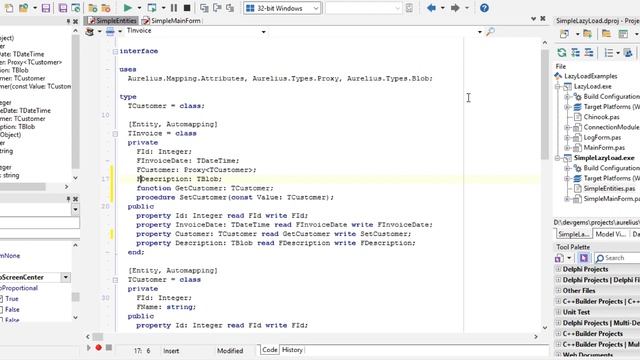Collapse the LazyLoad.exe project node
Viewport: 640px width, 360px height.
(557, 87)
